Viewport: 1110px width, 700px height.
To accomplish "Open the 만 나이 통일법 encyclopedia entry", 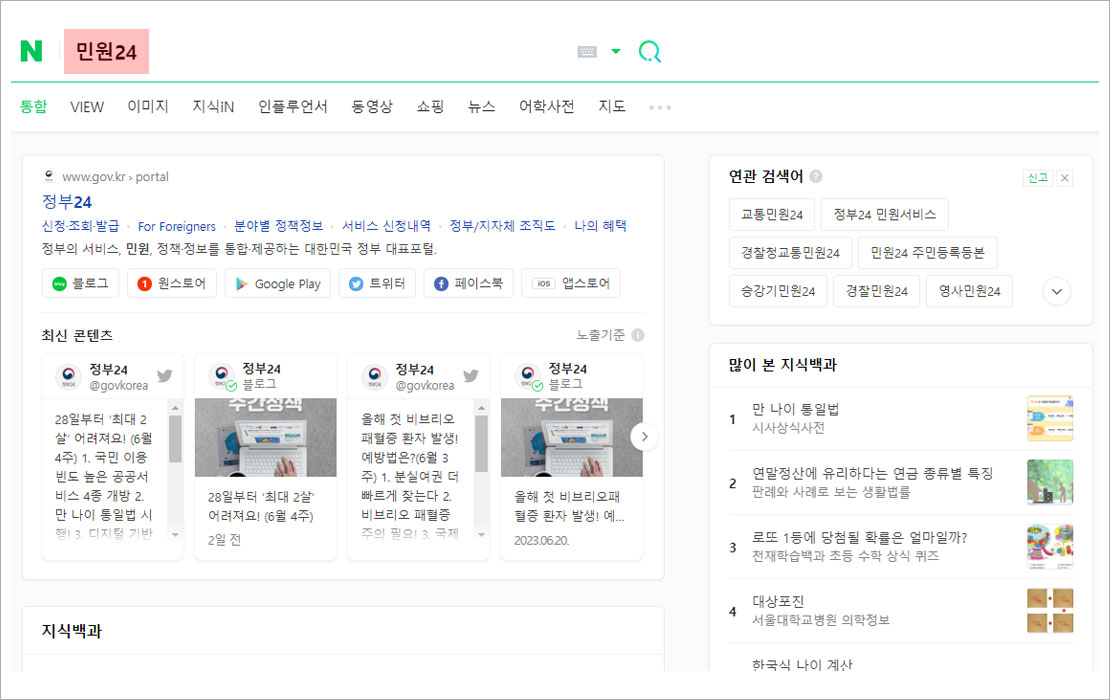I will [x=796, y=409].
